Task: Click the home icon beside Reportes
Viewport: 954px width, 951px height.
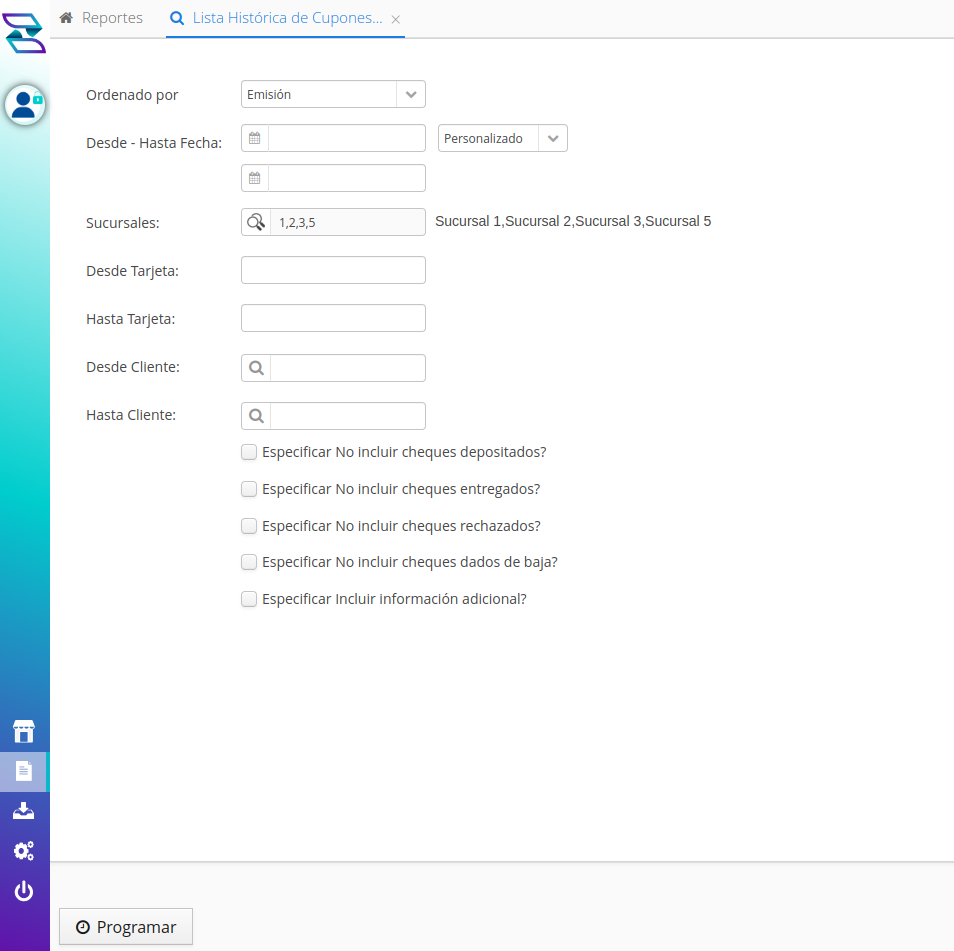Action: point(66,18)
